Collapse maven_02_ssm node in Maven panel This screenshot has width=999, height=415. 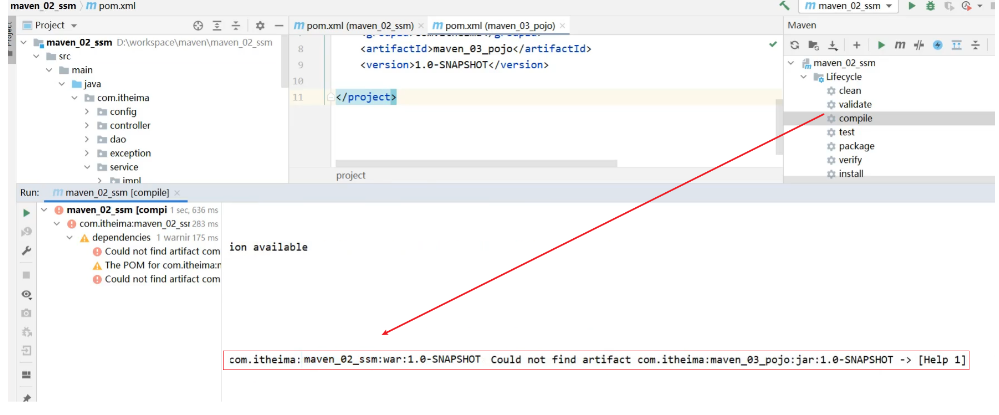point(791,63)
